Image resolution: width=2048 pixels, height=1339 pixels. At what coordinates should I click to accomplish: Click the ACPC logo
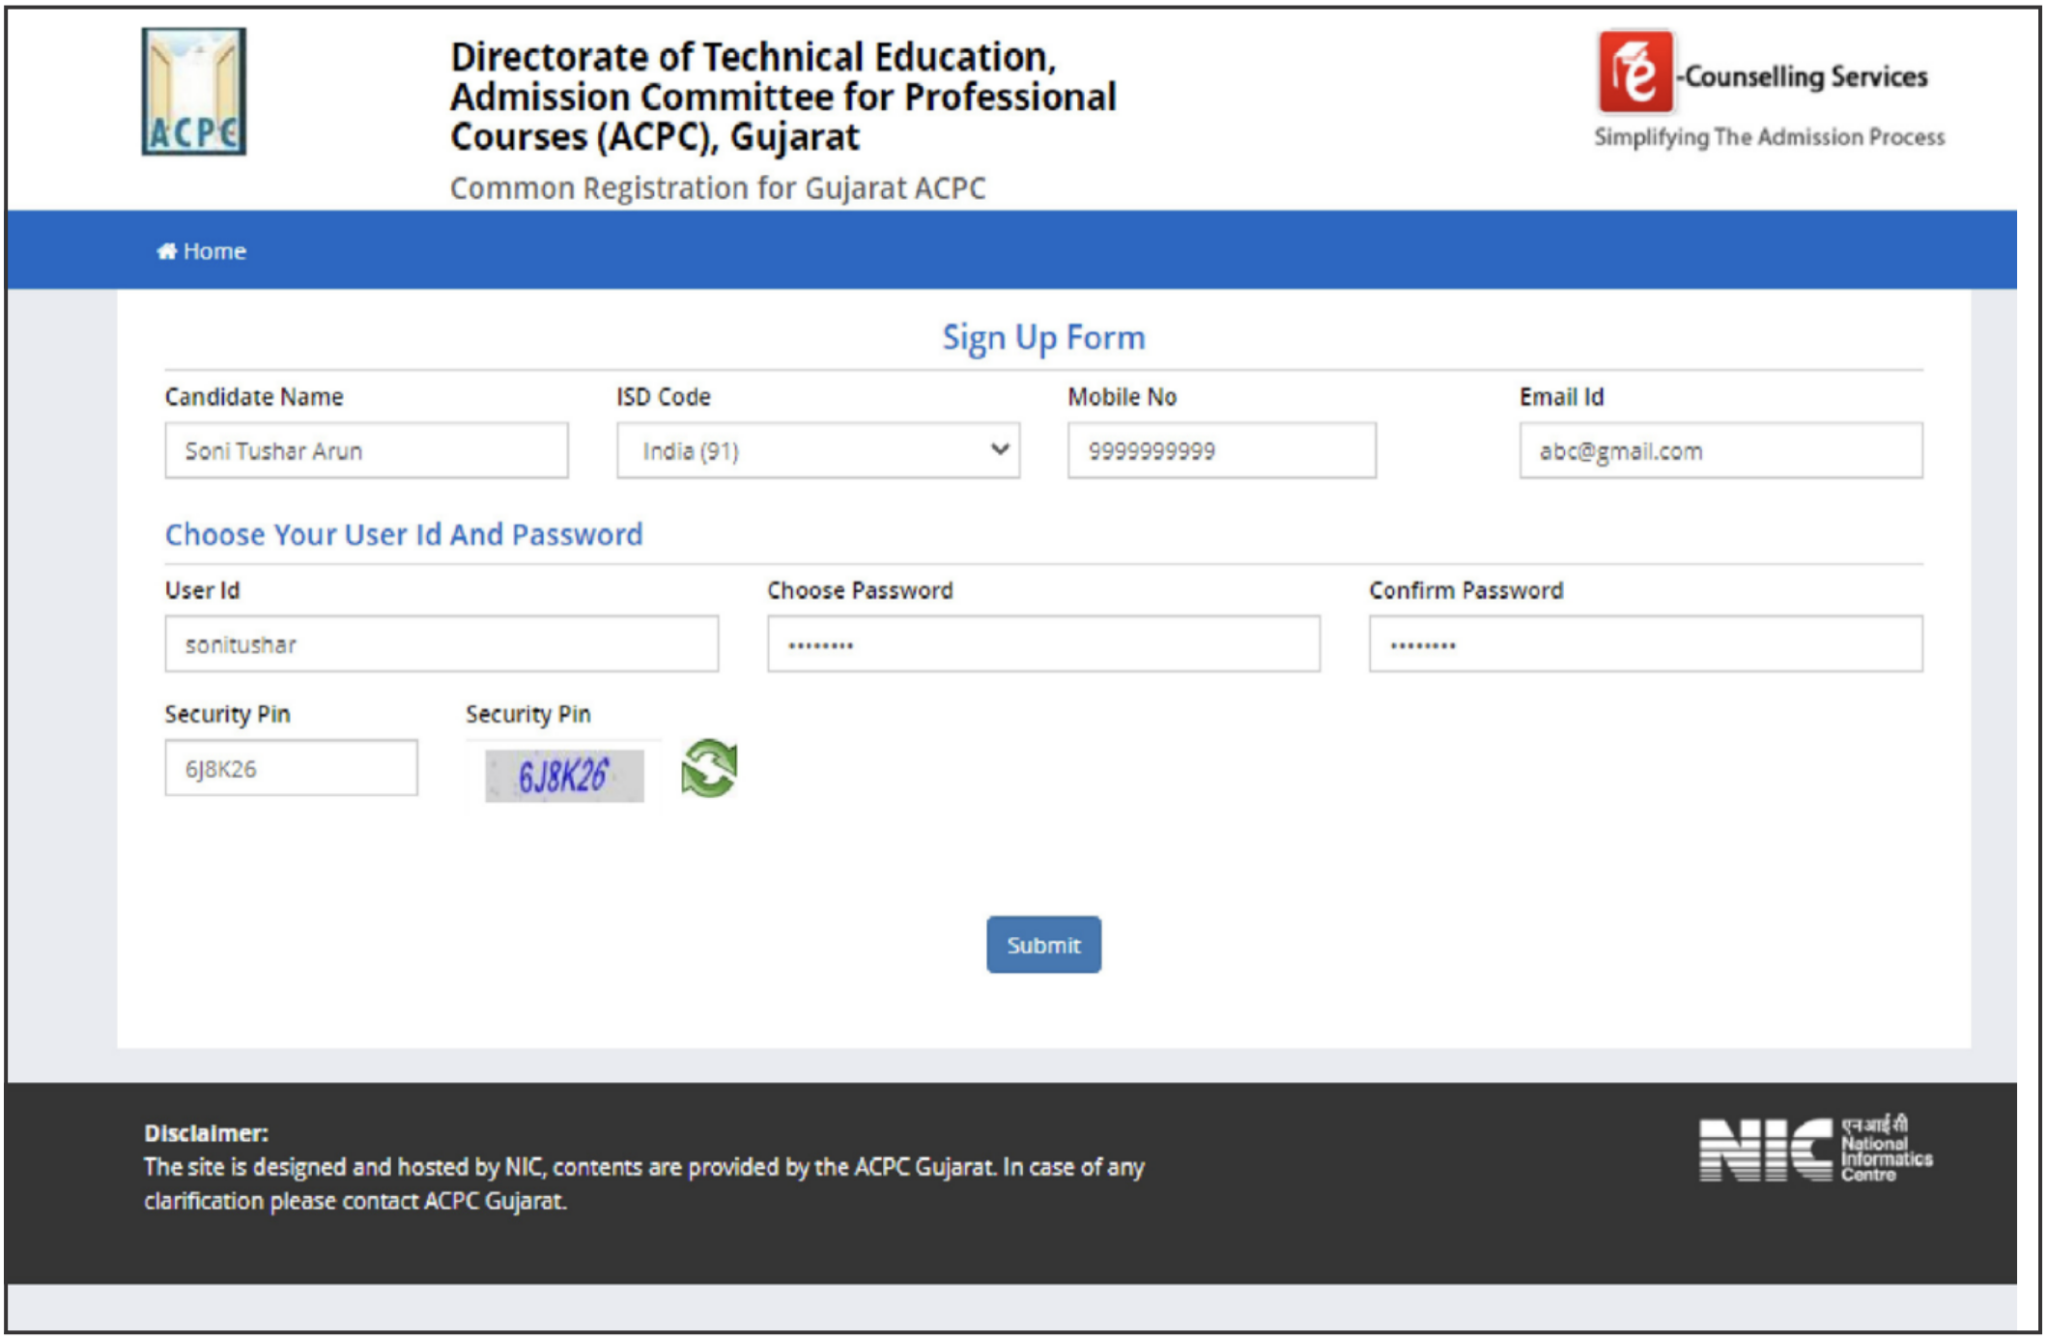tap(194, 91)
